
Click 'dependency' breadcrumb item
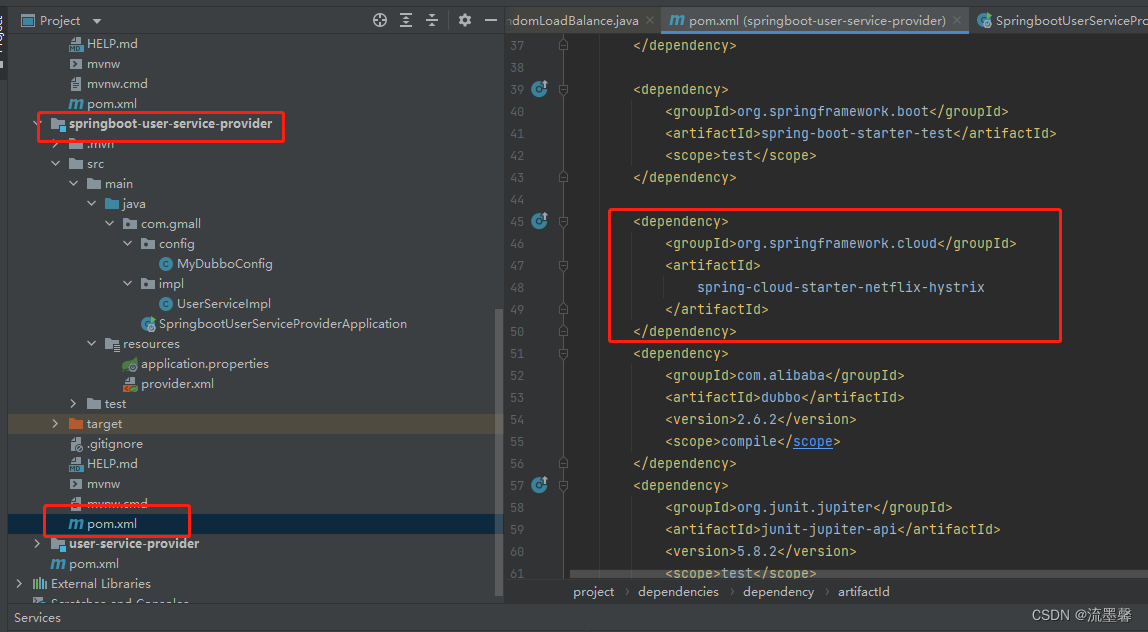click(x=778, y=592)
